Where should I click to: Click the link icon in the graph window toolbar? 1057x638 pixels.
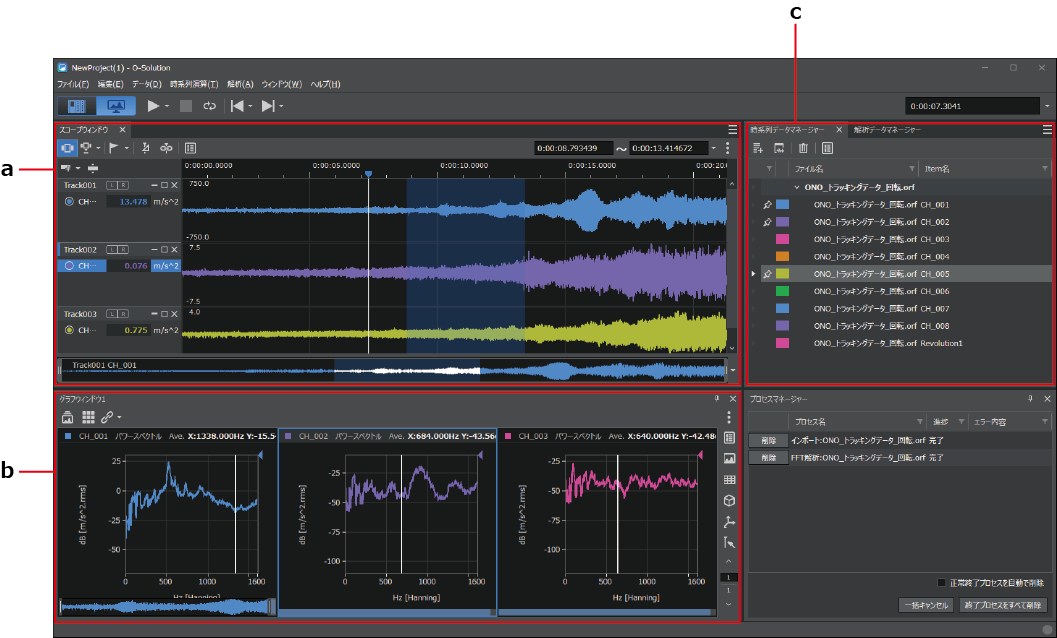click(106, 416)
